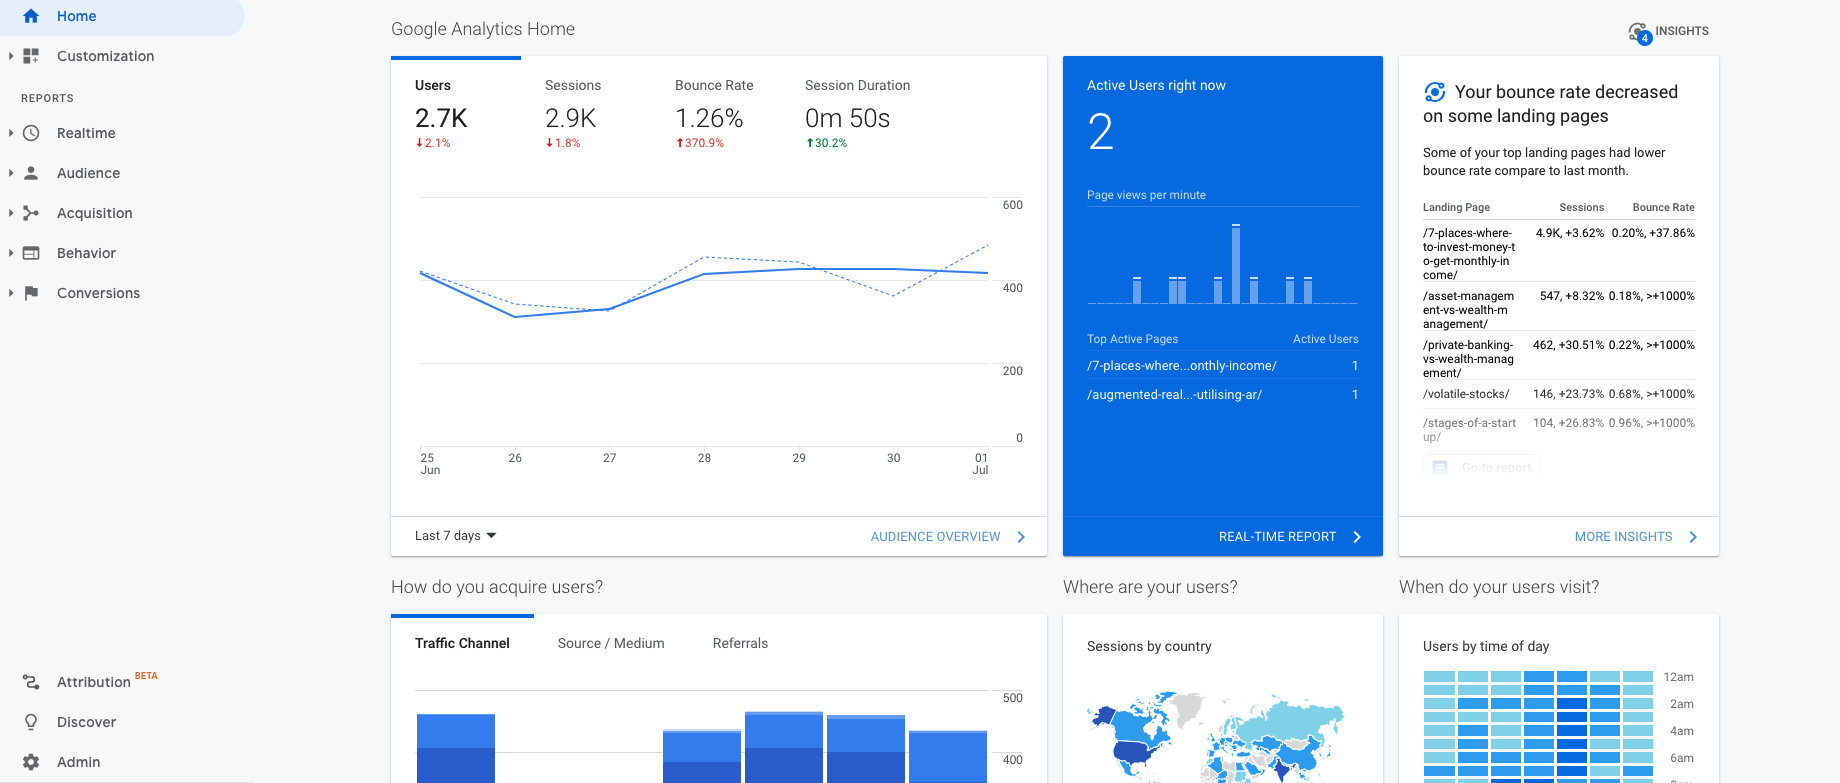Expand the Realtime reports arrow
This screenshot has height=783, width=1840.
point(10,133)
